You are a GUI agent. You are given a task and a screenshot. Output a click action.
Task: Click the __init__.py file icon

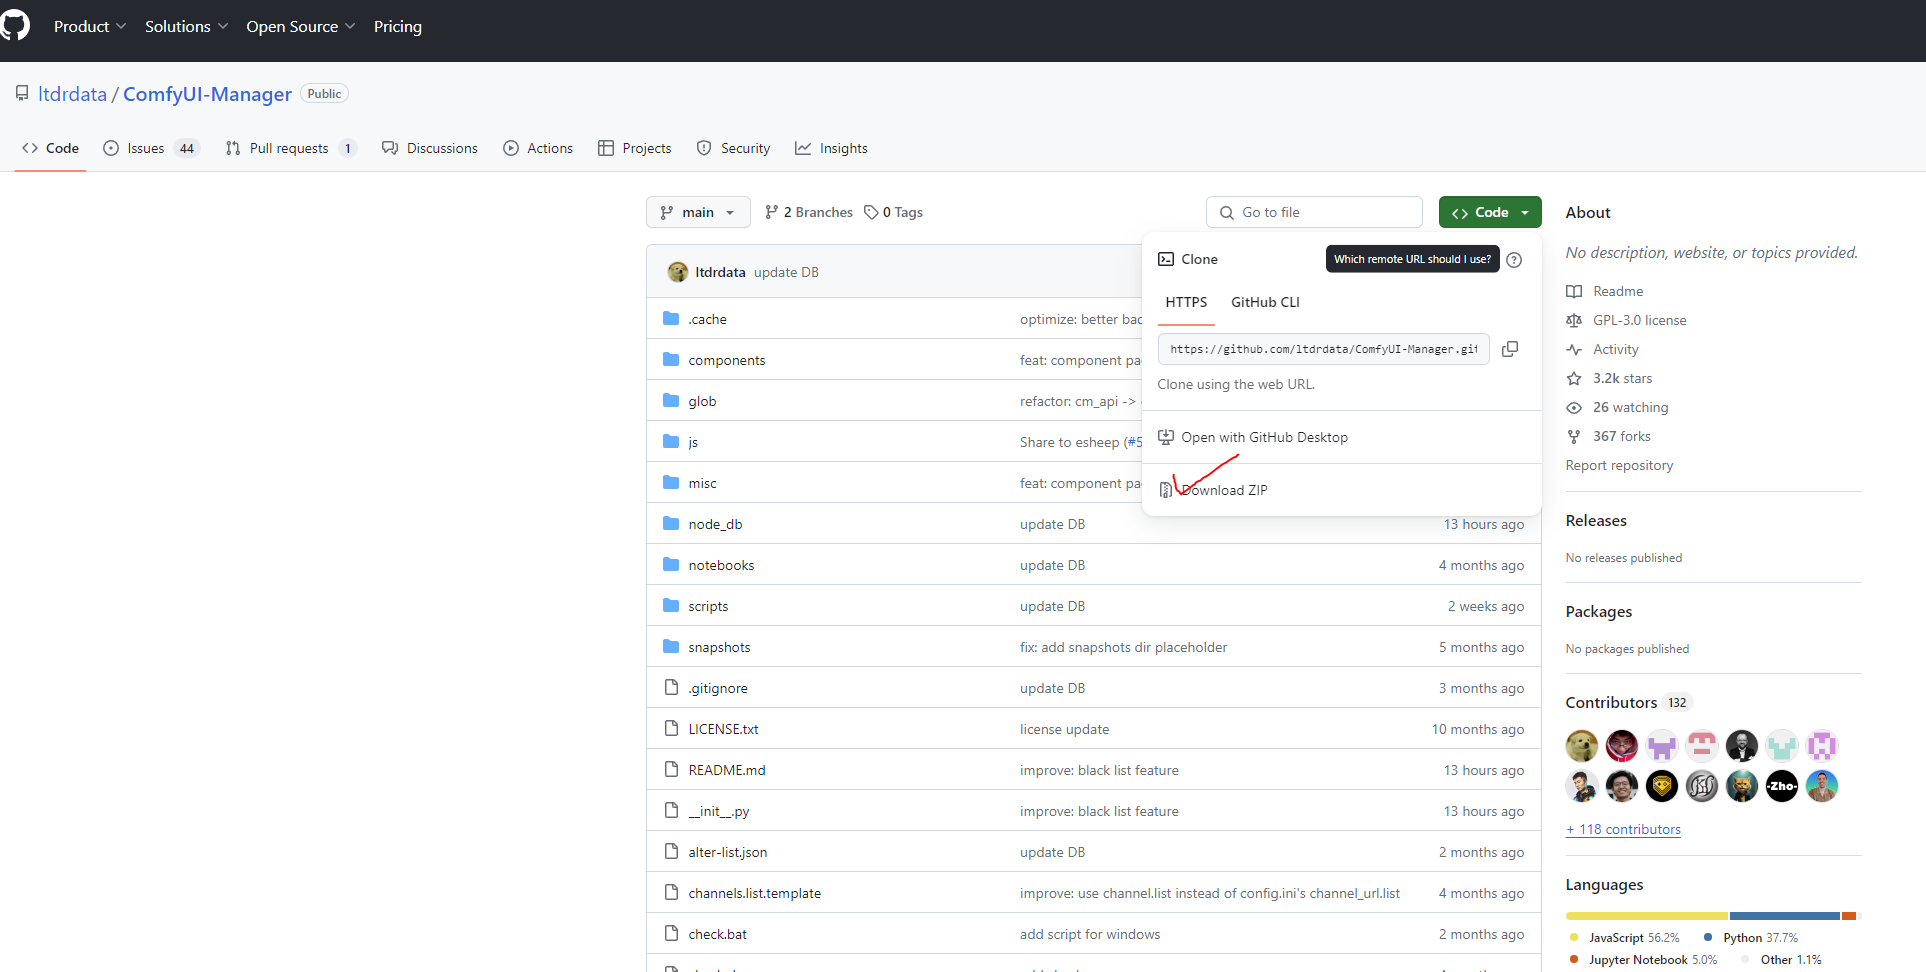point(671,811)
